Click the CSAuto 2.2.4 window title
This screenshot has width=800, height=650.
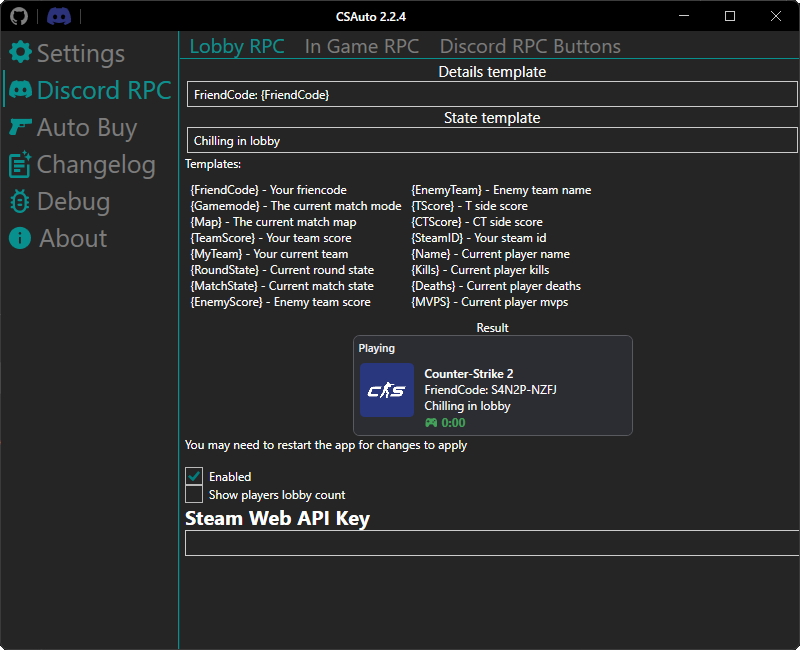coord(370,17)
